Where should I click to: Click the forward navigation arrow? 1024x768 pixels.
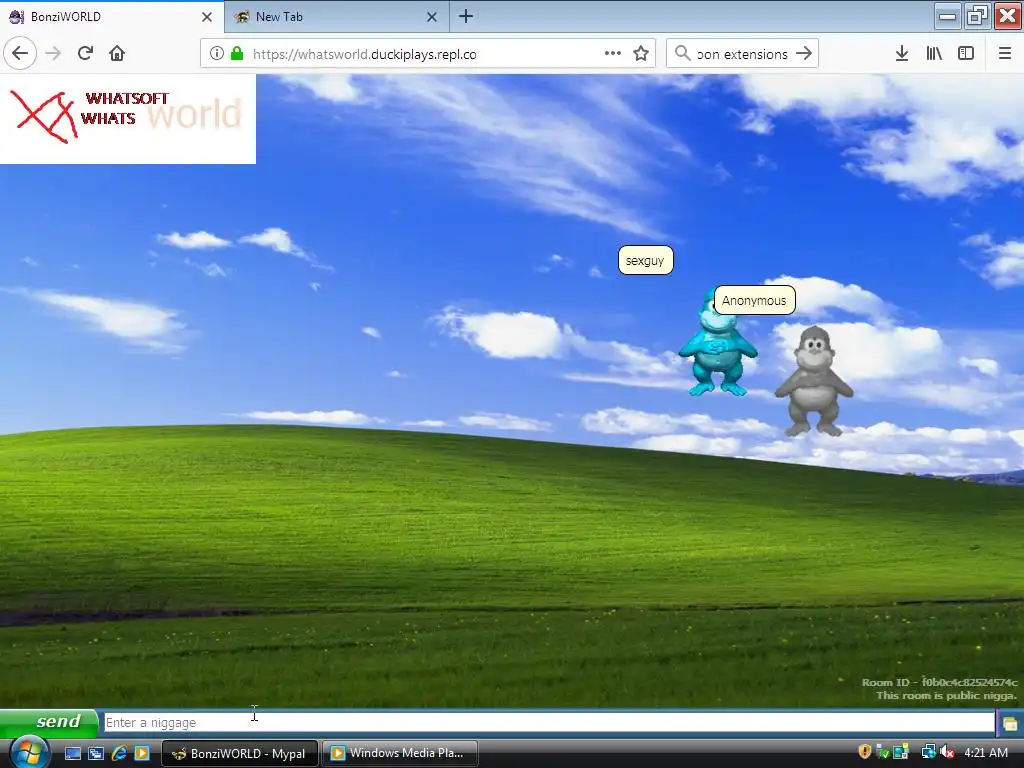(x=53, y=54)
